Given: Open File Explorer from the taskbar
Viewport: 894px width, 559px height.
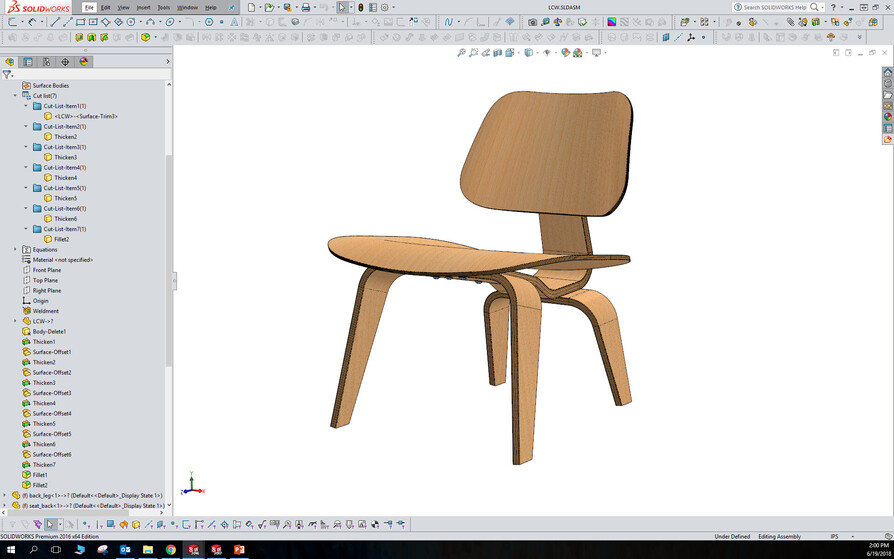Looking at the screenshot, I should coord(148,550).
